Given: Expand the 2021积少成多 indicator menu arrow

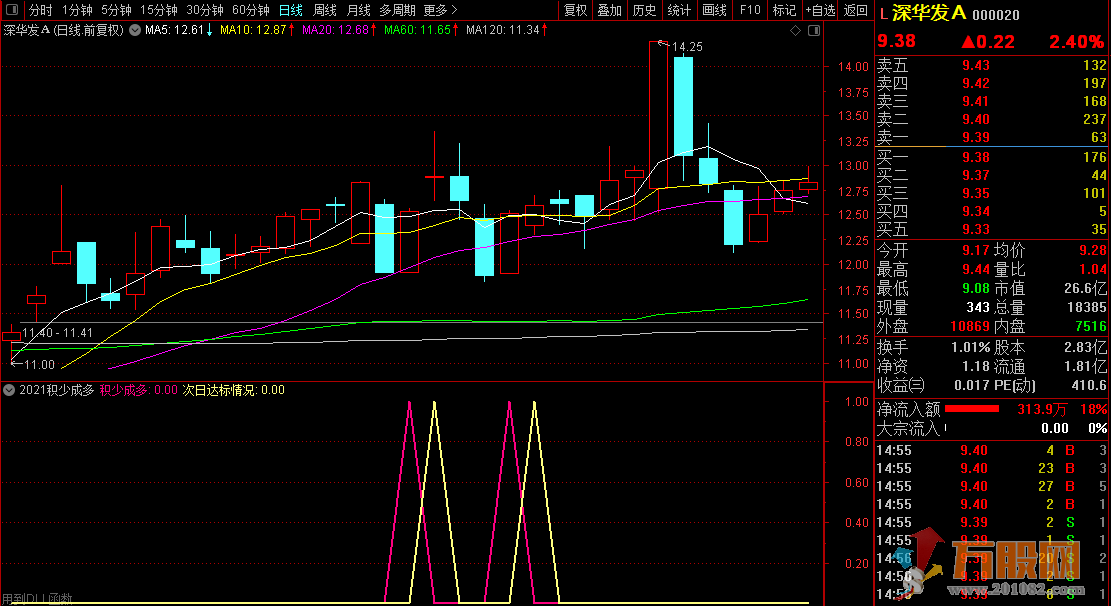Looking at the screenshot, I should (x=9, y=390).
